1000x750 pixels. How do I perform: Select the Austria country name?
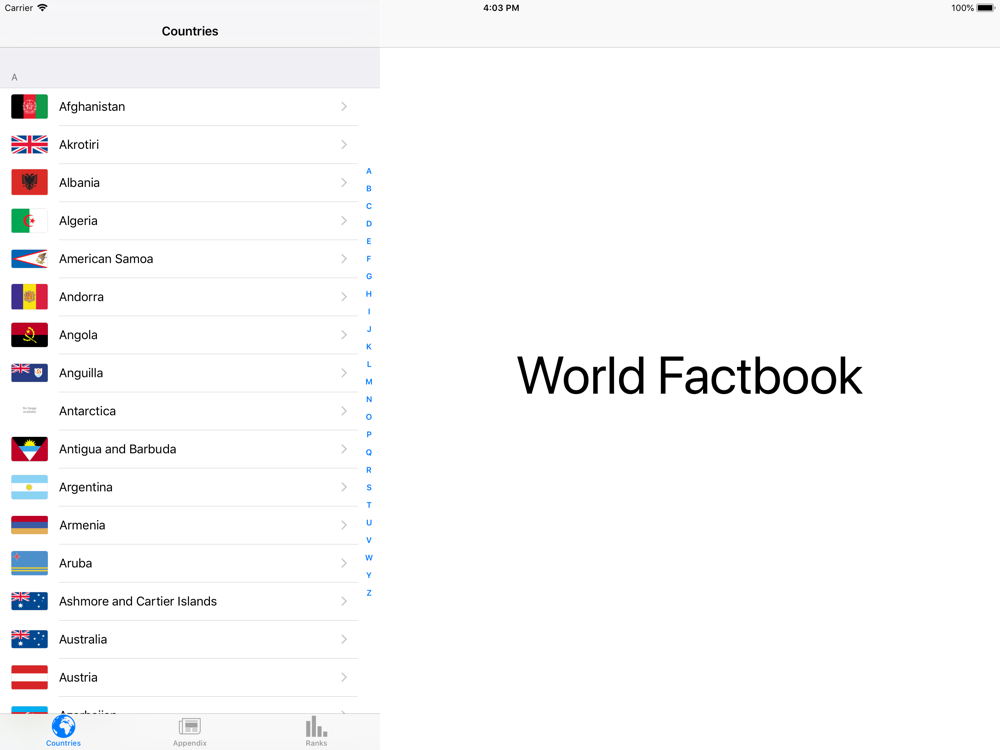pos(78,677)
